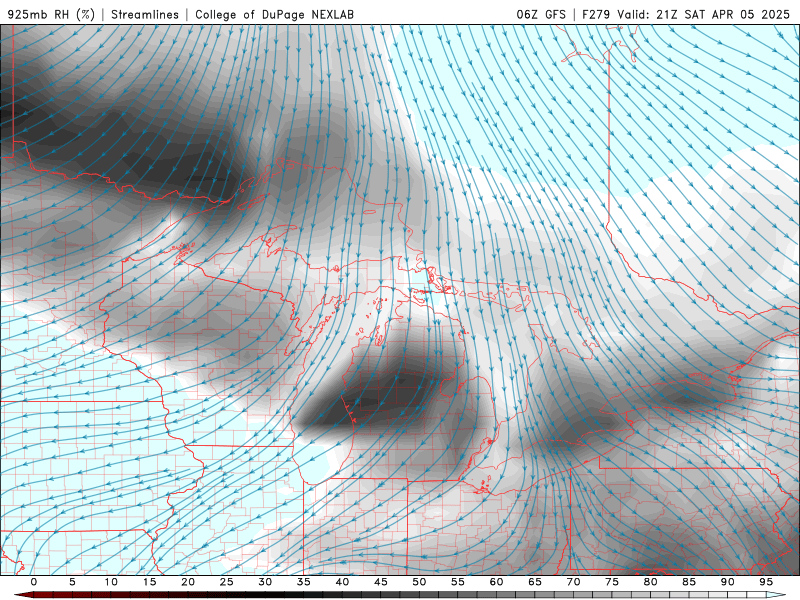Viewport: 800px width, 600px height.
Task: Click the "65" colorbar scale label
Action: 535,582
